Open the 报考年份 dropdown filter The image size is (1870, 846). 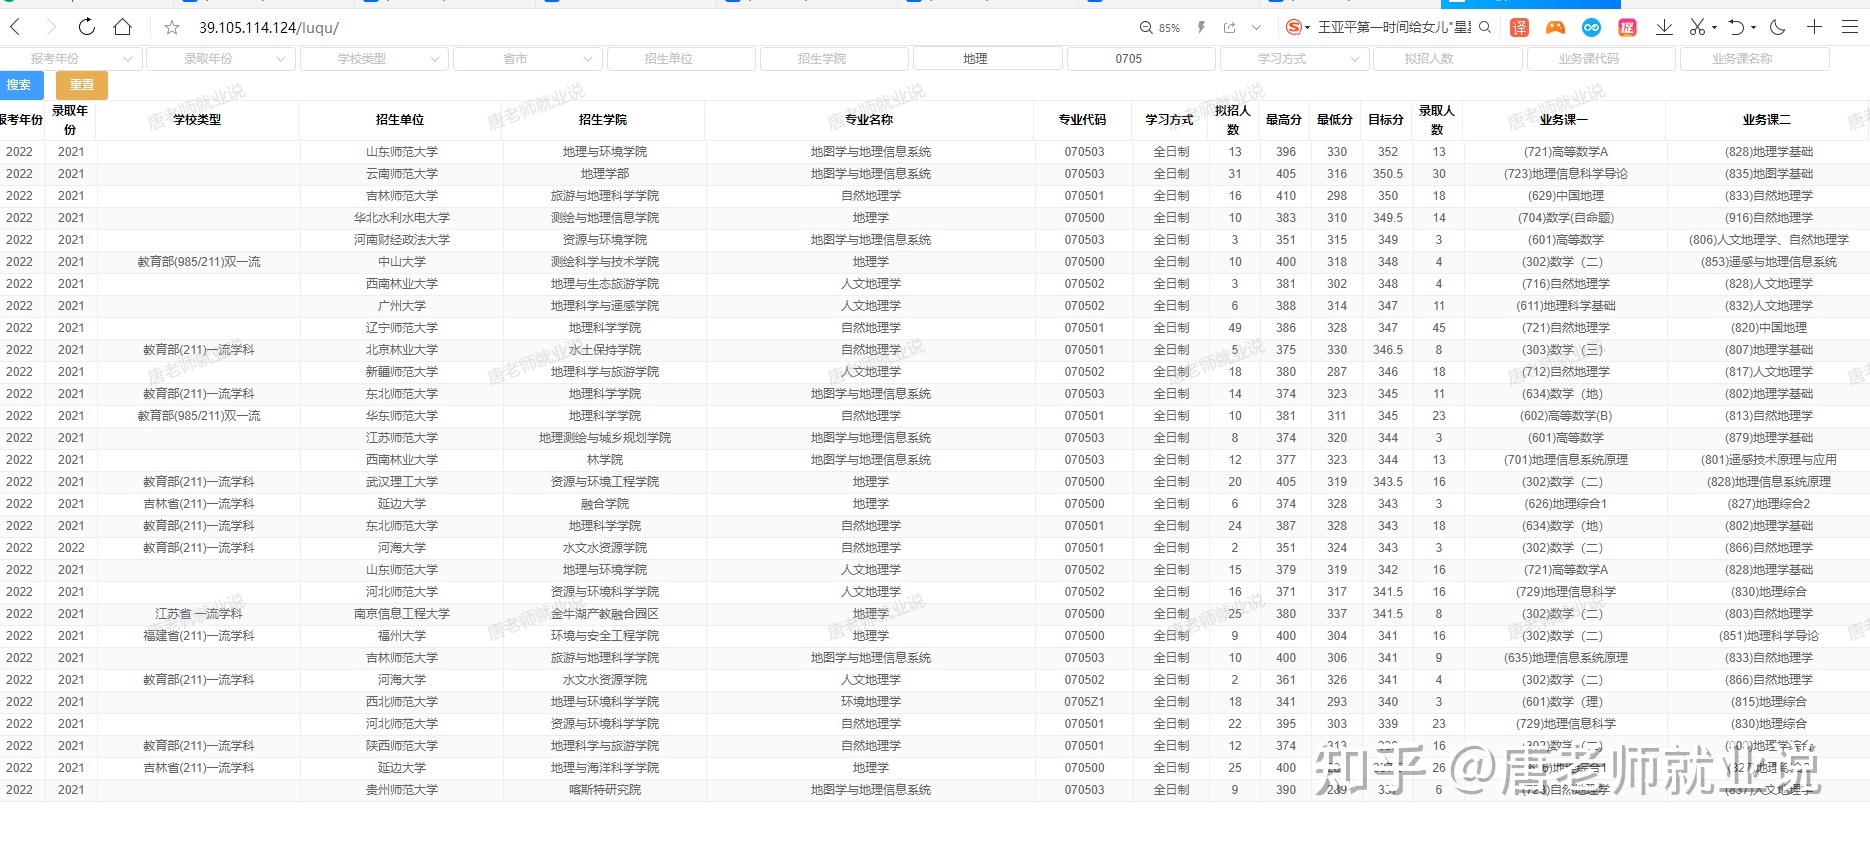tap(70, 59)
